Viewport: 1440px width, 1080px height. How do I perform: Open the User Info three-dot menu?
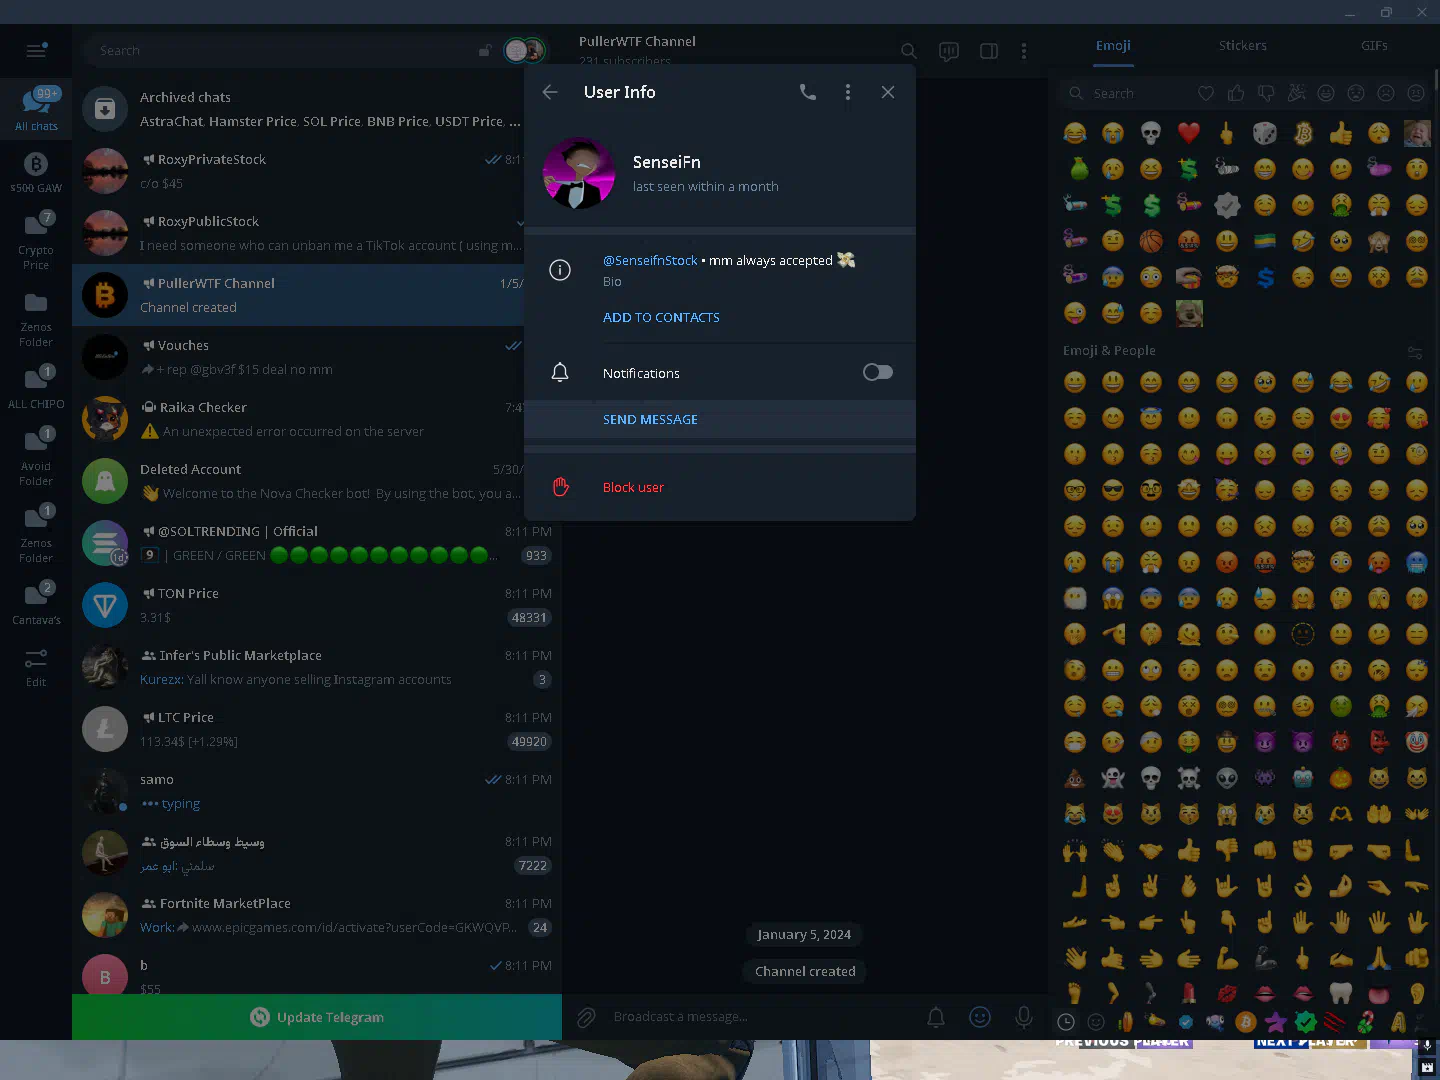[x=848, y=92]
